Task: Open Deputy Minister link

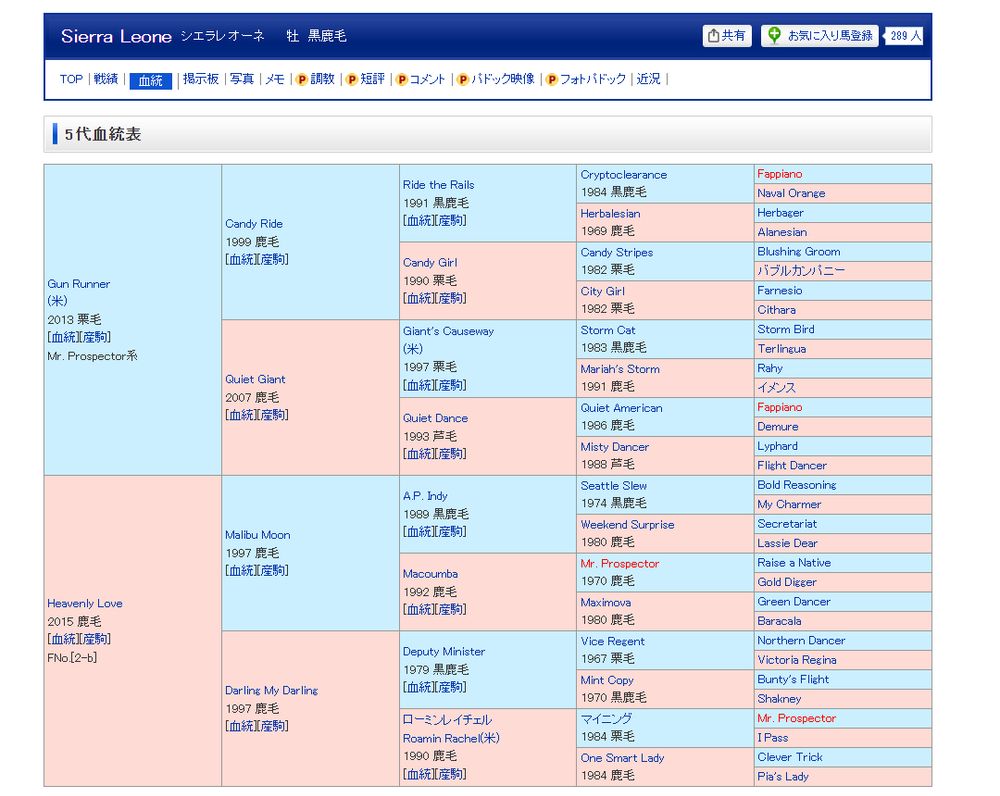Action: click(x=444, y=652)
